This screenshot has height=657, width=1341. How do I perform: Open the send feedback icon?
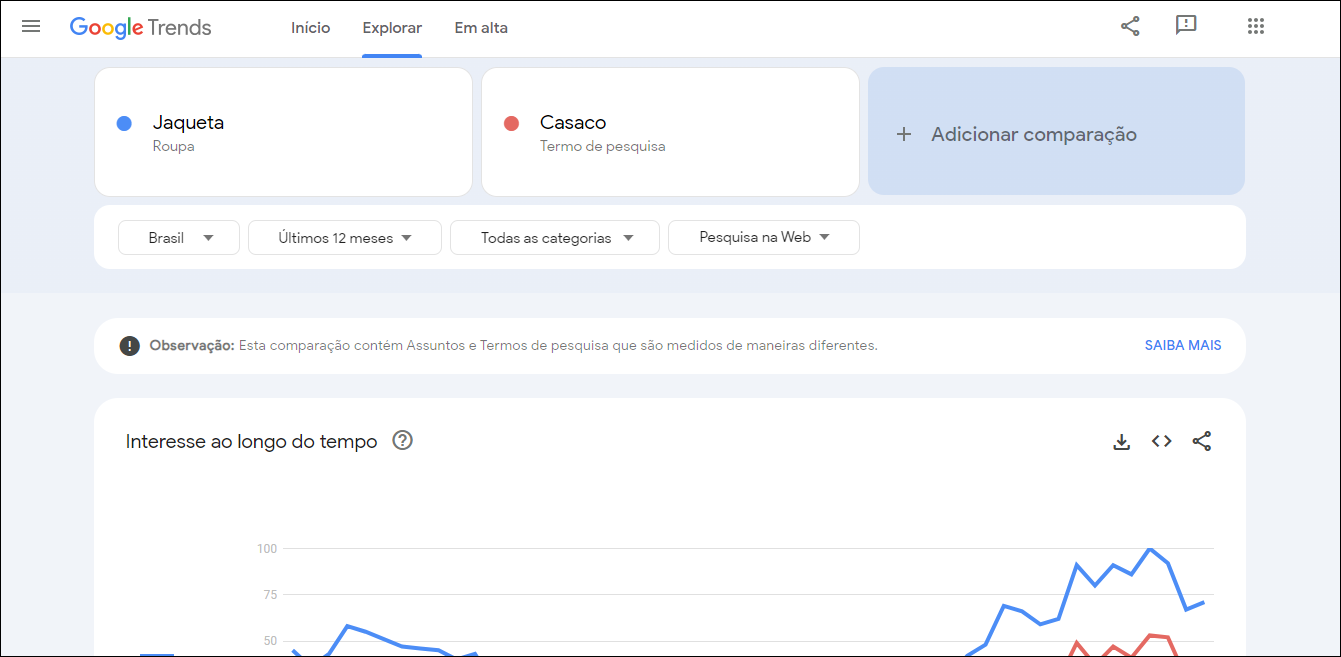pyautogui.click(x=1186, y=27)
